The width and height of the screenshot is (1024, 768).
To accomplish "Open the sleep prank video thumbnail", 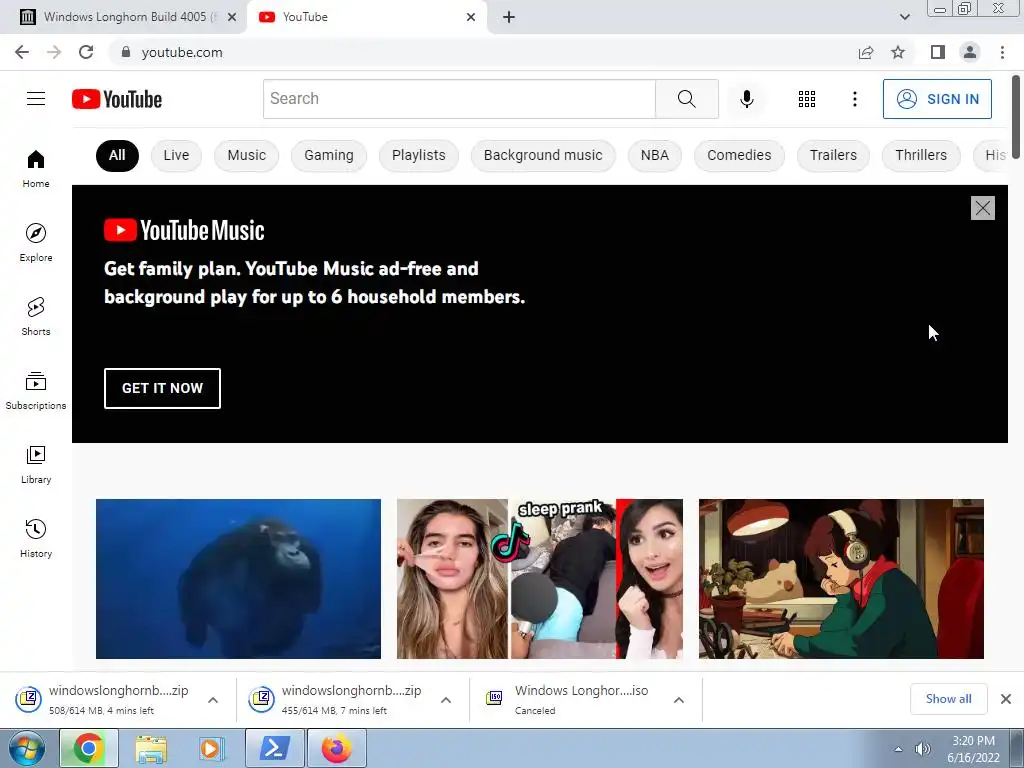I will (x=540, y=579).
